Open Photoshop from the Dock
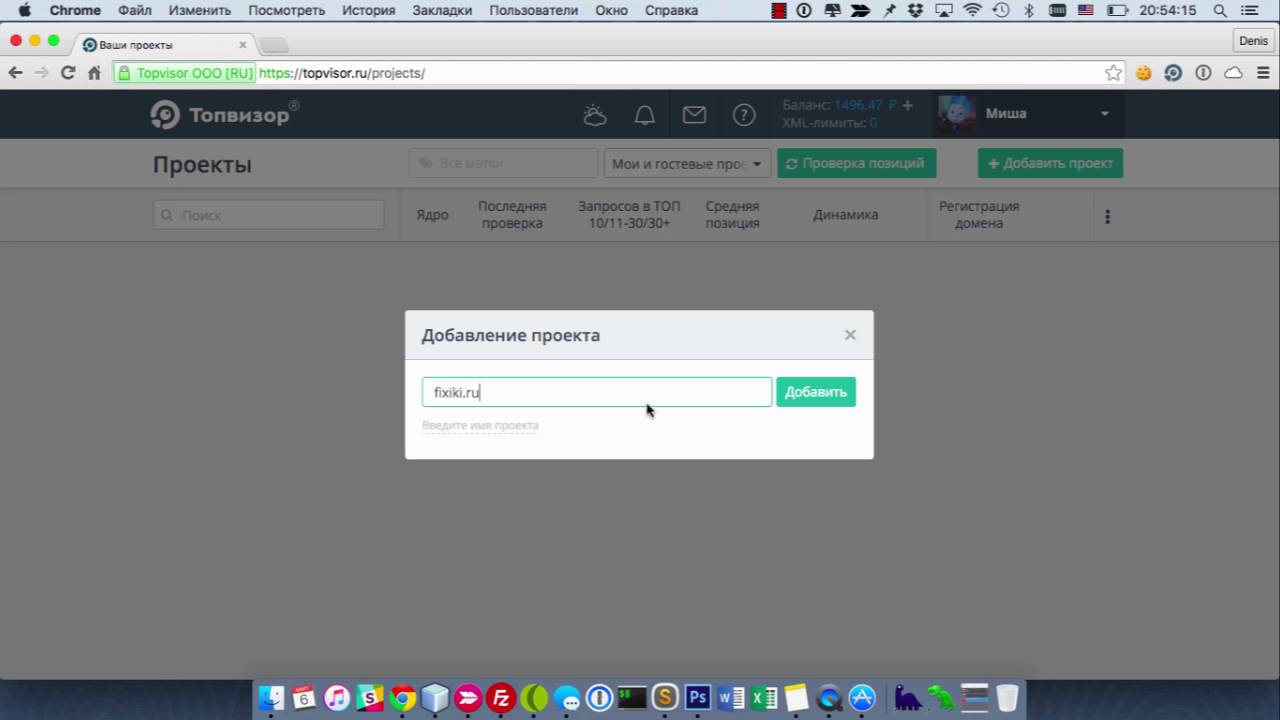The image size is (1280, 720). tap(697, 698)
